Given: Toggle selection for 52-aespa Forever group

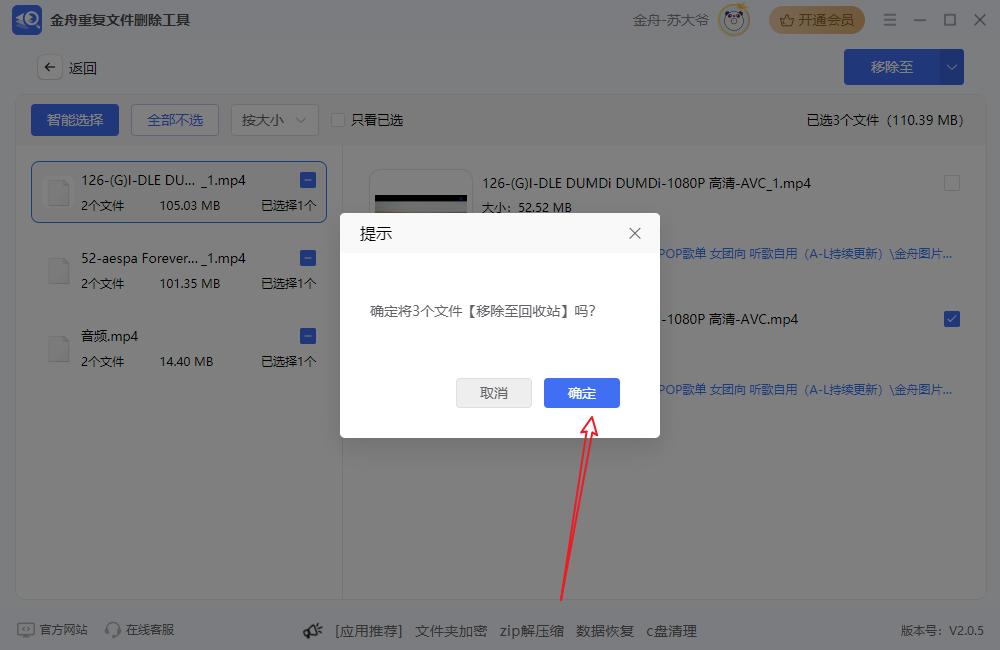Looking at the screenshot, I should pos(308,258).
